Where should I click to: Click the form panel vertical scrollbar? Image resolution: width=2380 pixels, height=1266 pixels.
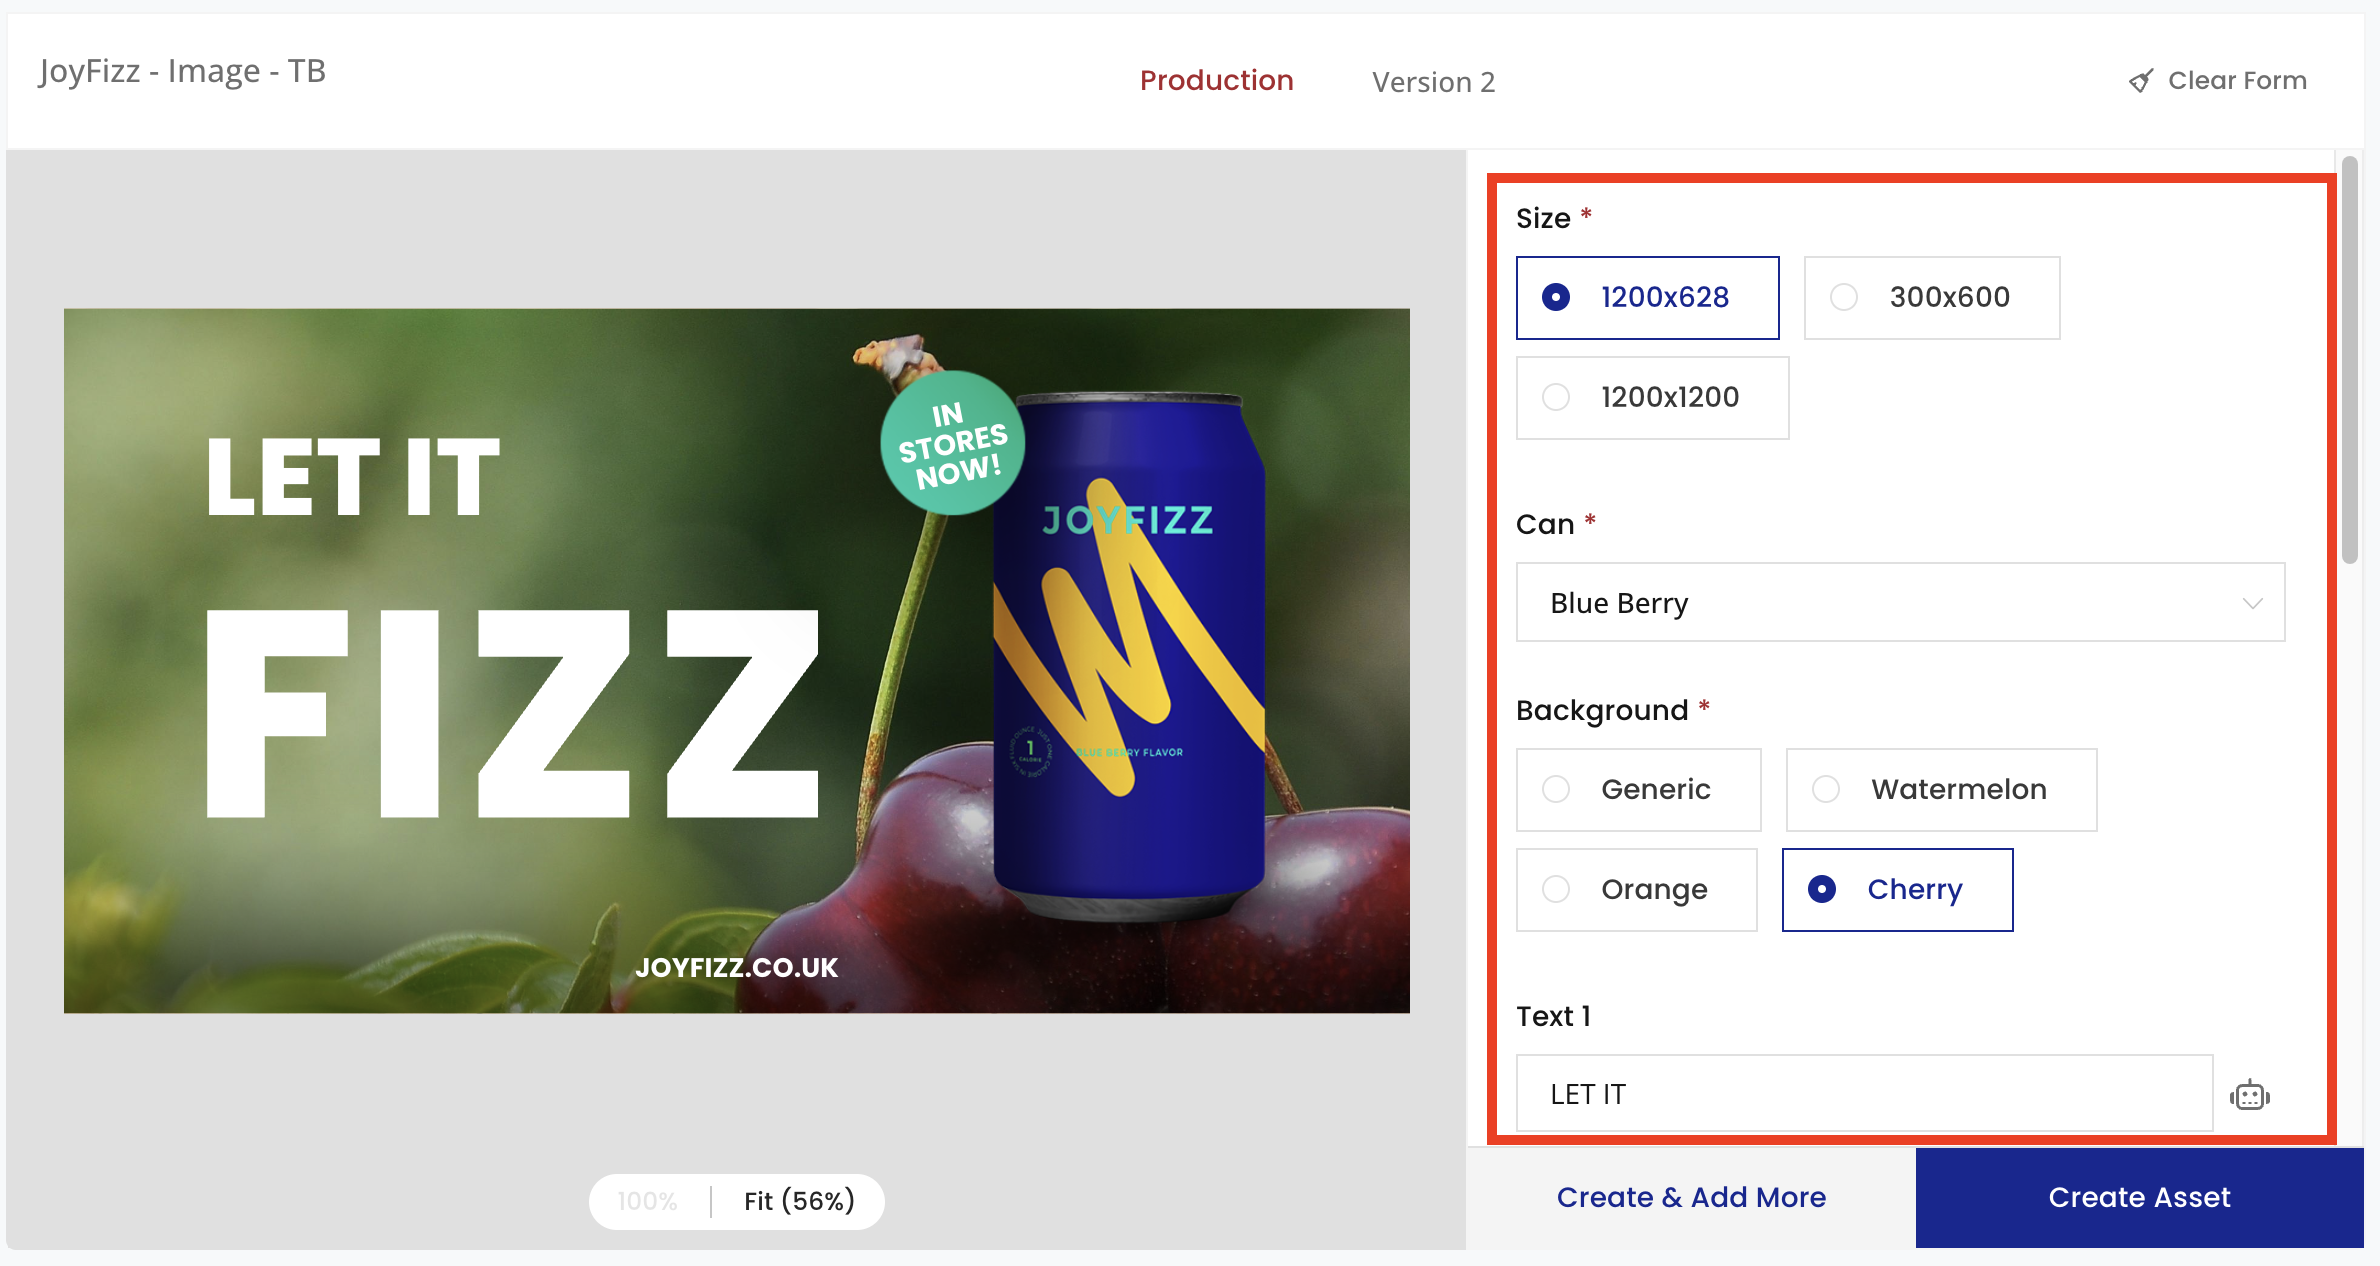coord(2350,360)
